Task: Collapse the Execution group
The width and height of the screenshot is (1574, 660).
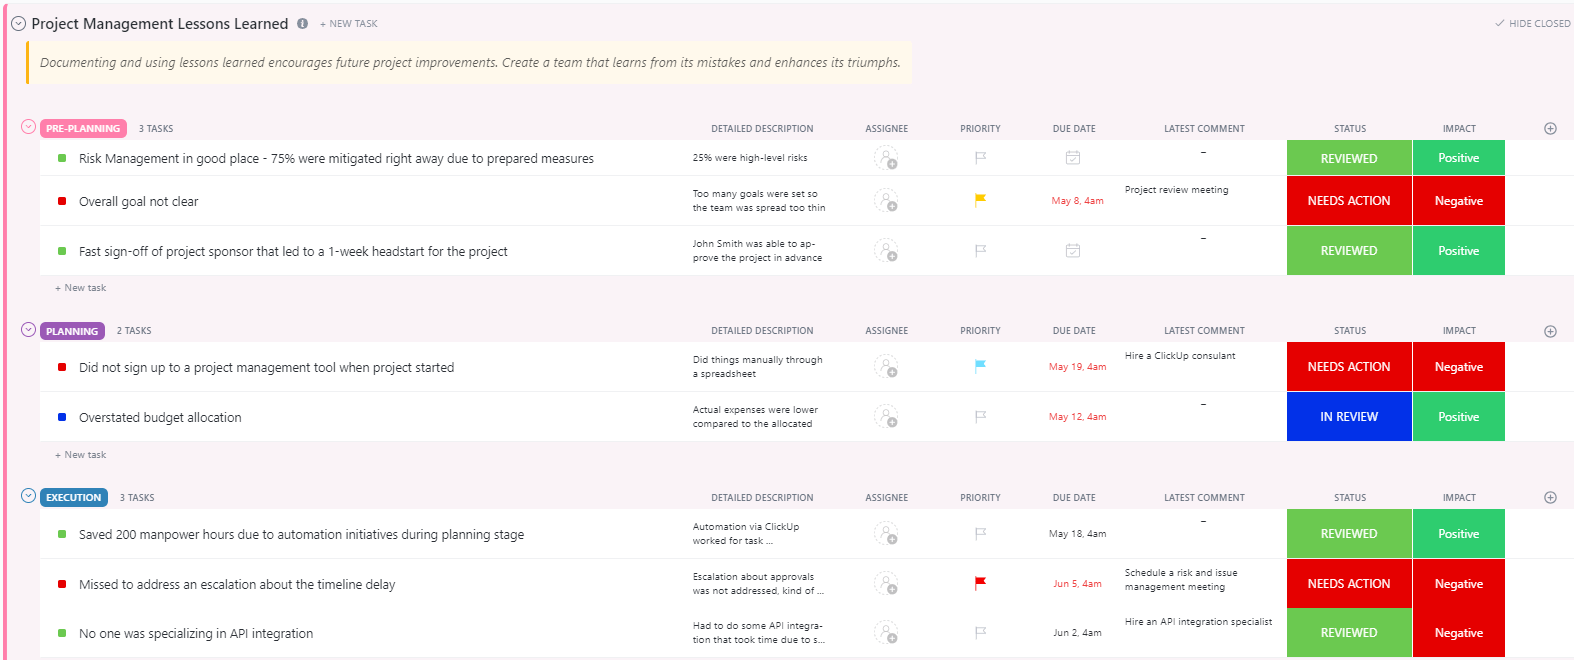Action: pos(28,496)
